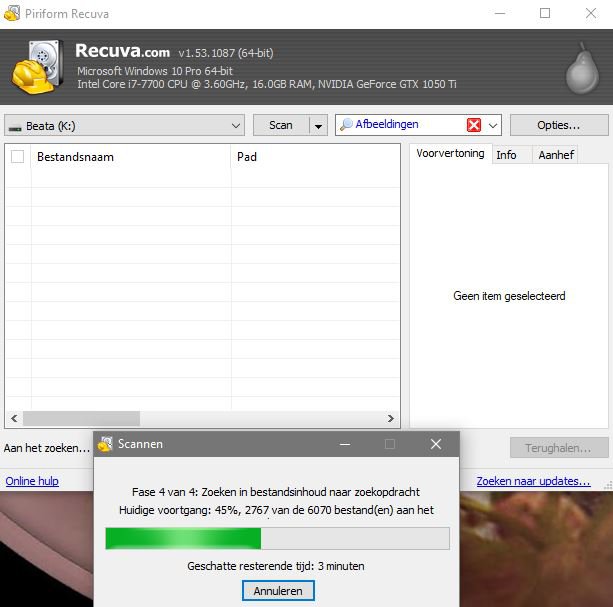Maximize the Piriform Recuva window
This screenshot has width=613, height=607.
click(x=545, y=13)
